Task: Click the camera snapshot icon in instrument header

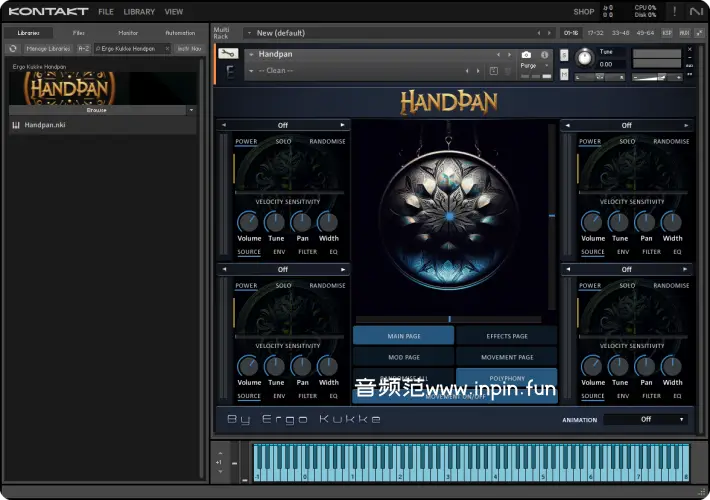Action: click(527, 54)
